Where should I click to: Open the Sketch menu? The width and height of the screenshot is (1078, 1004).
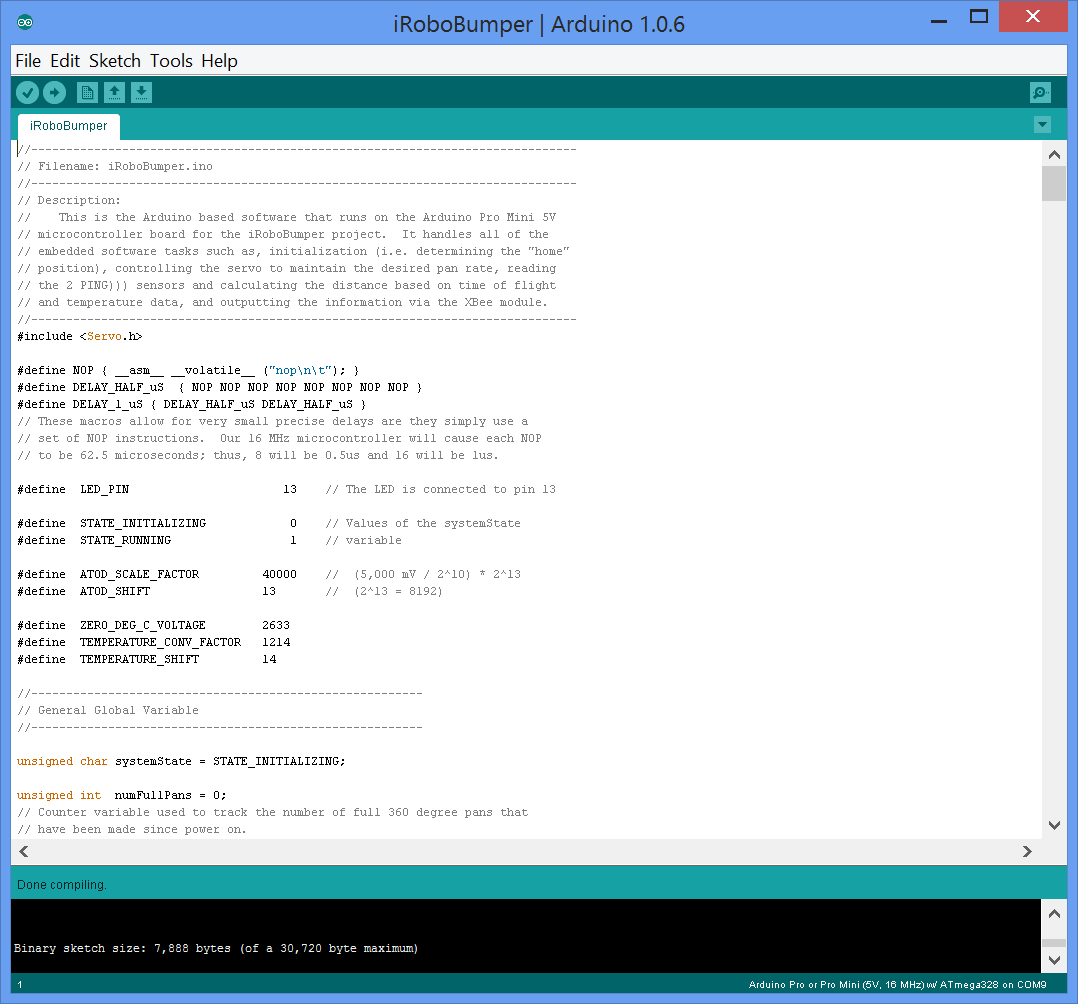pyautogui.click(x=115, y=61)
